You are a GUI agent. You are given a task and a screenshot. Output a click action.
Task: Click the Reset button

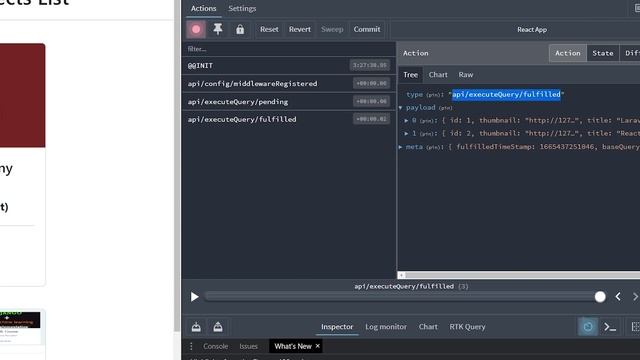tap(269, 29)
